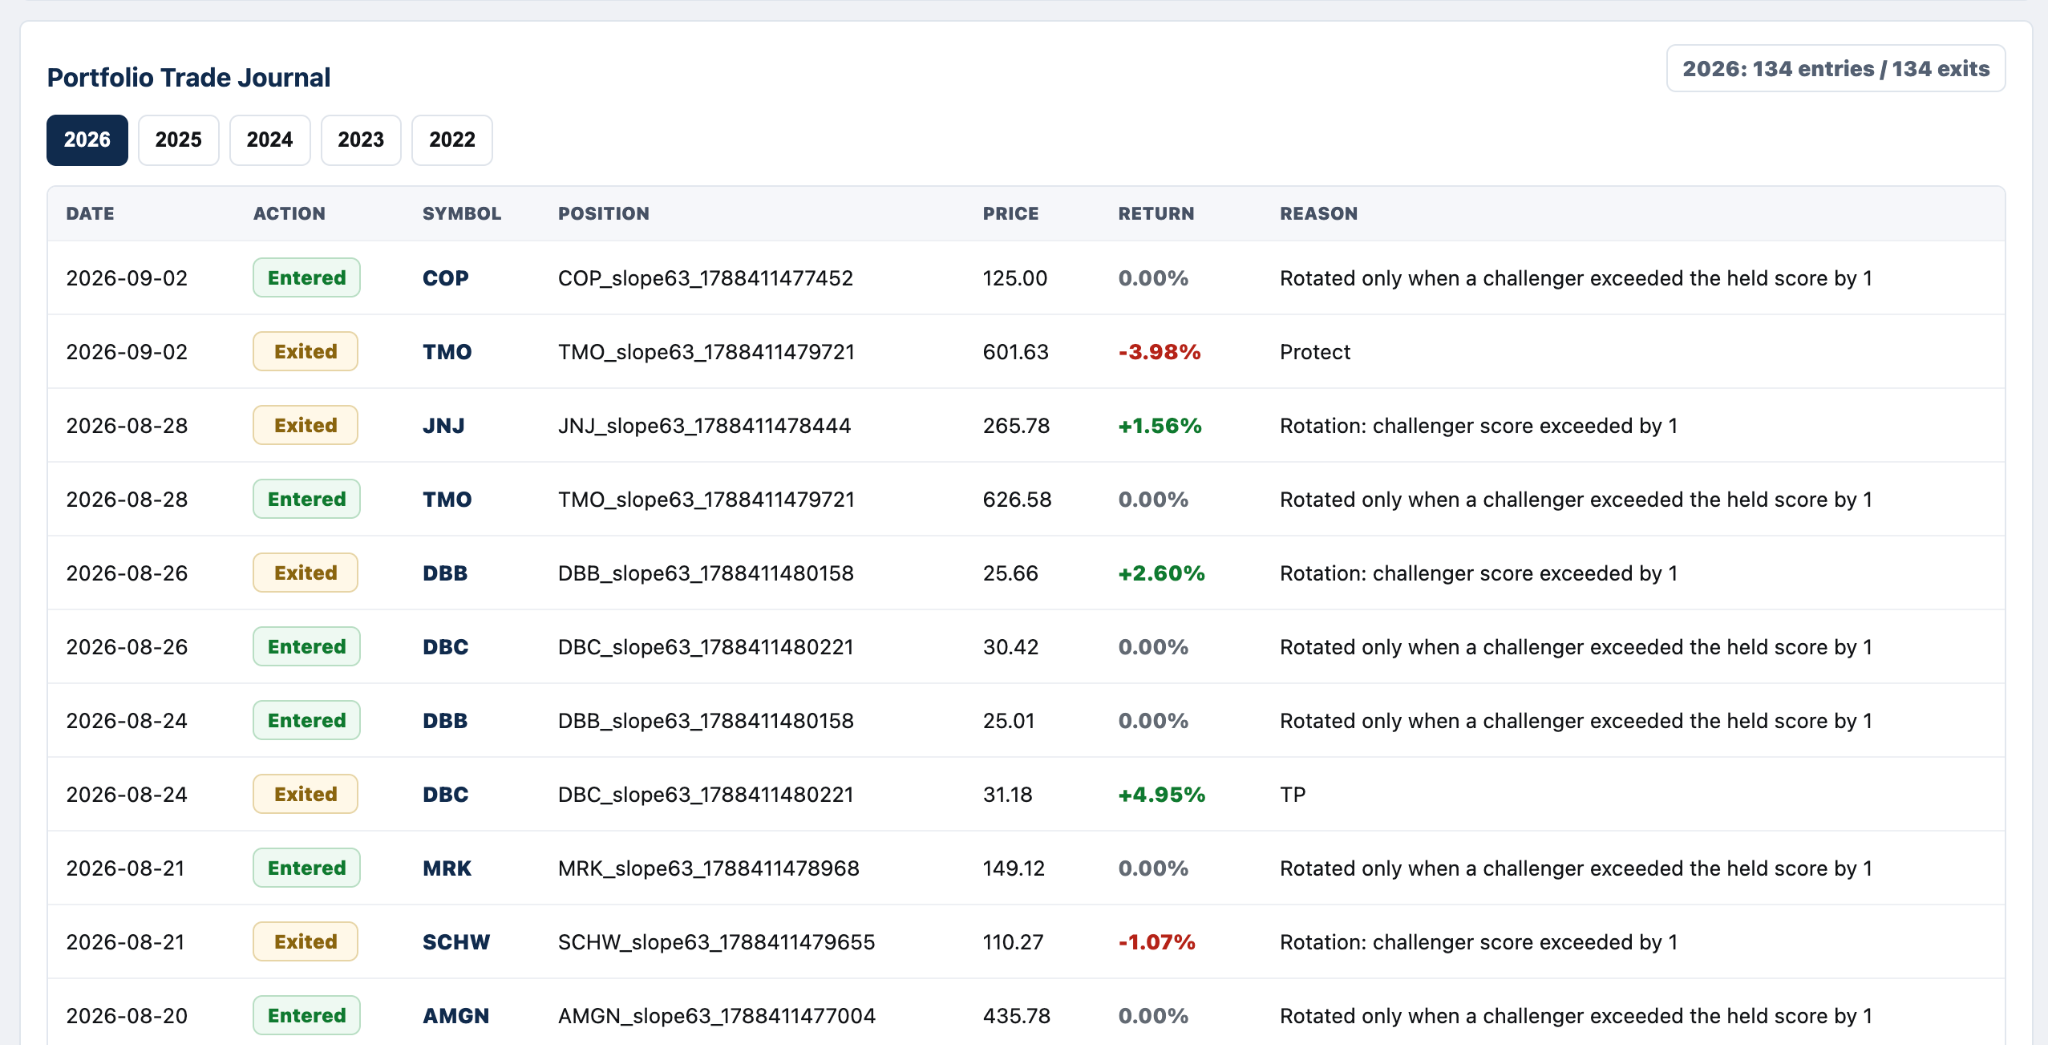Click price 30.42 for DBC
Image resolution: width=2048 pixels, height=1045 pixels.
(x=1011, y=647)
